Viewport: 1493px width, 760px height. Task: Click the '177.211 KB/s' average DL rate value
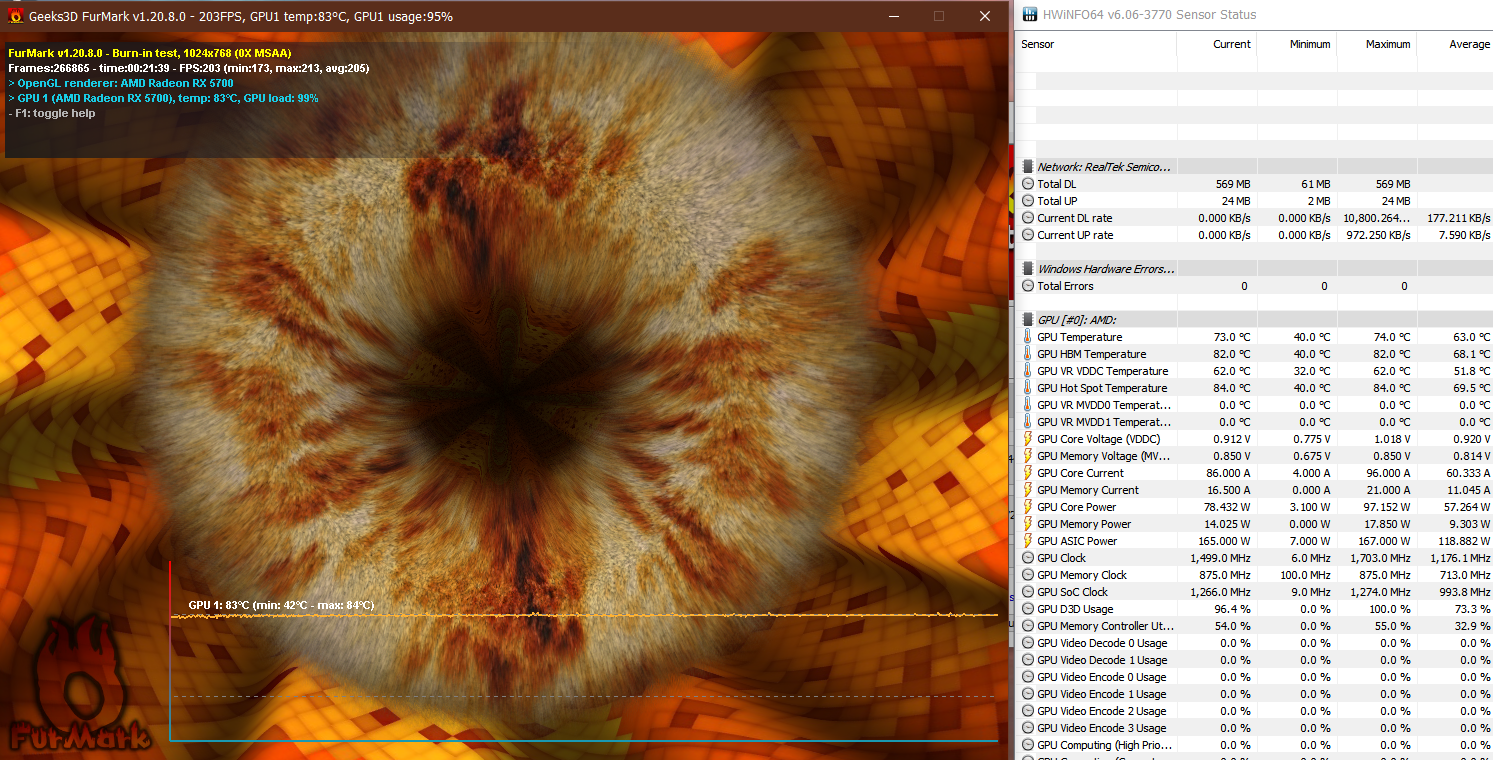click(x=1459, y=218)
